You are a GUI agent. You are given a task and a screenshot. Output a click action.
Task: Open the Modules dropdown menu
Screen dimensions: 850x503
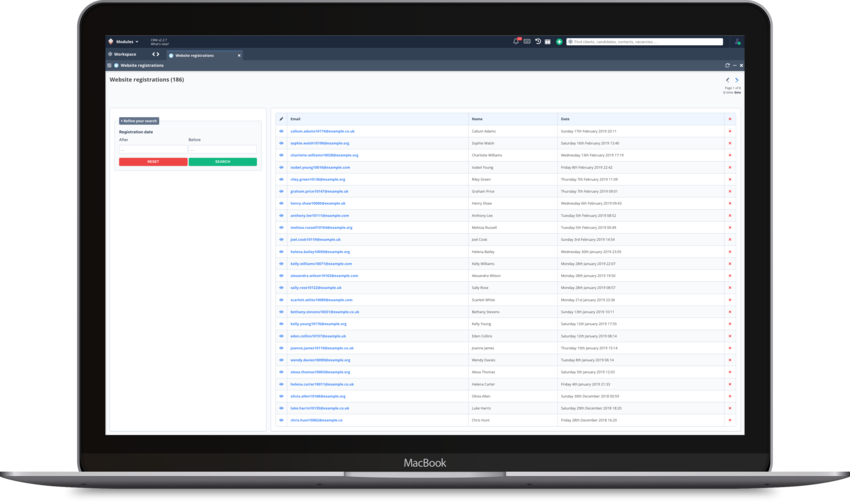pyautogui.click(x=127, y=42)
